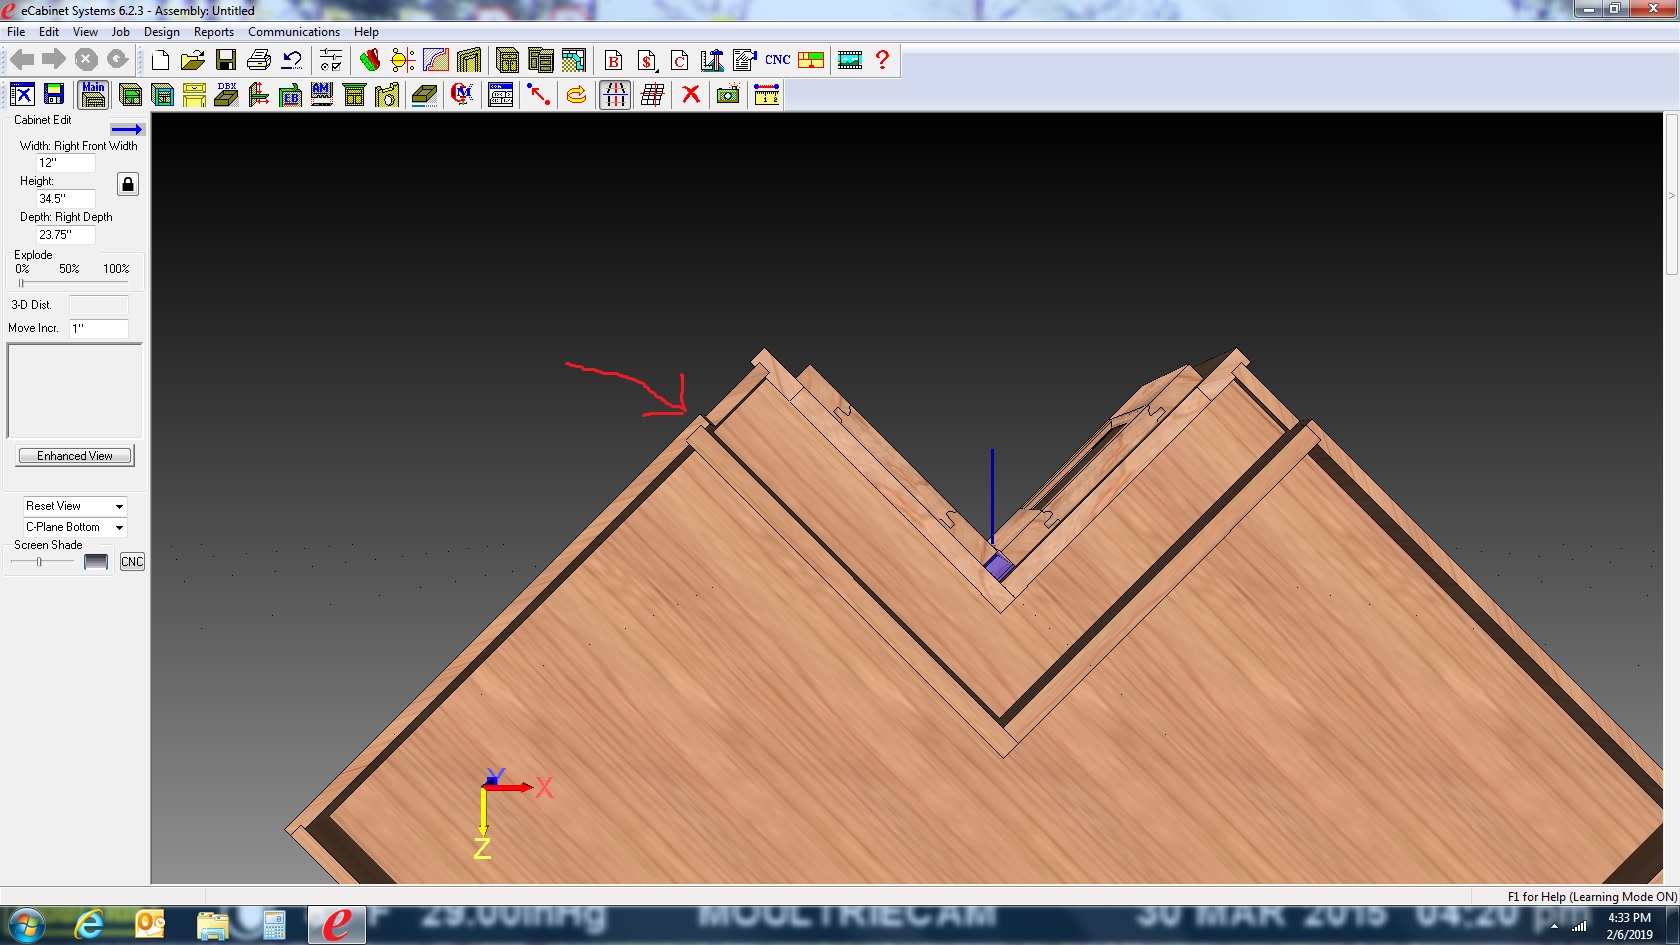
Task: Click the Enhanced View button
Action: click(x=76, y=456)
